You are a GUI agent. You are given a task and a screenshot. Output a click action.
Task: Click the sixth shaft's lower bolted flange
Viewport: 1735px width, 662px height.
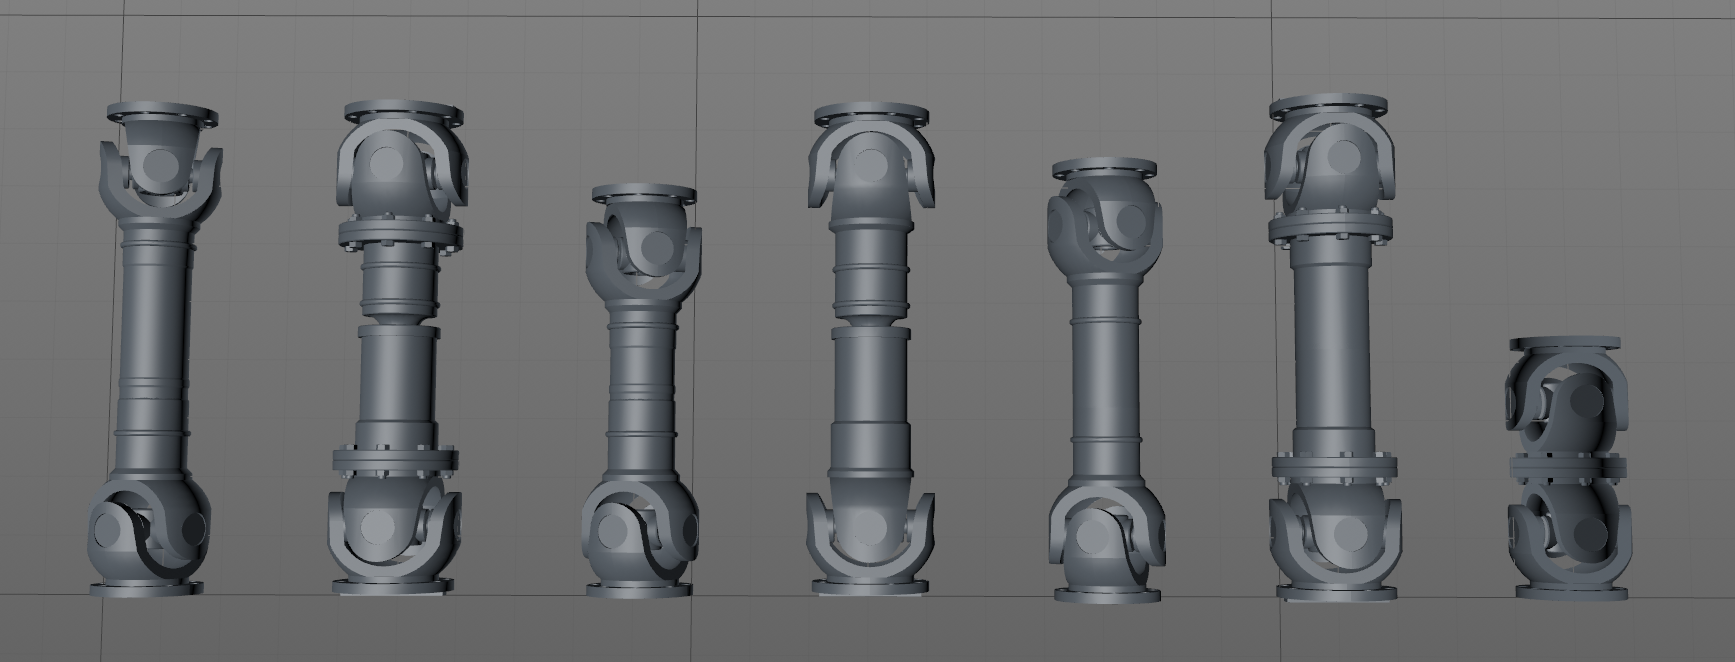pos(1335,467)
